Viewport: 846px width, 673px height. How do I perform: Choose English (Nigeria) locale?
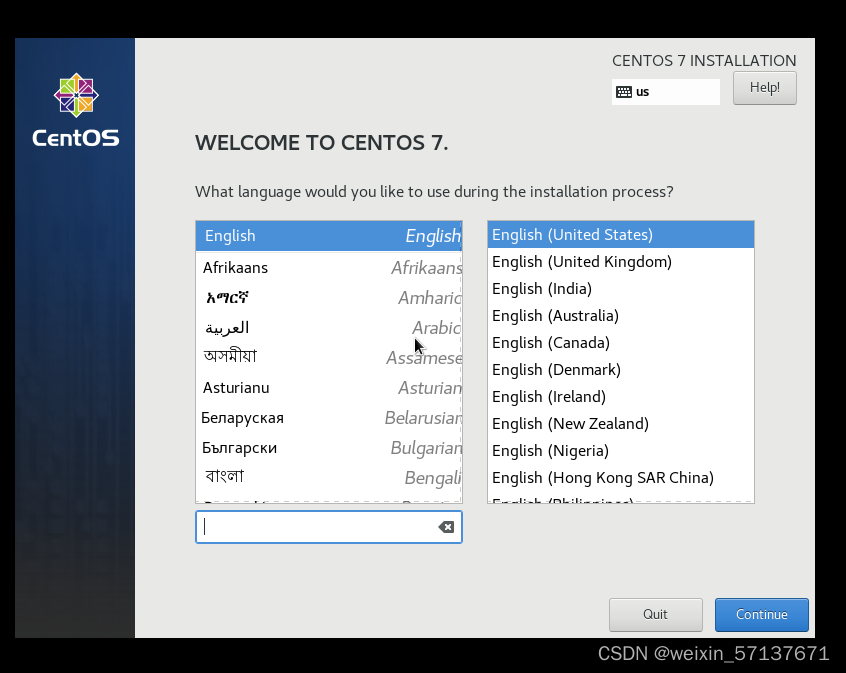620,451
